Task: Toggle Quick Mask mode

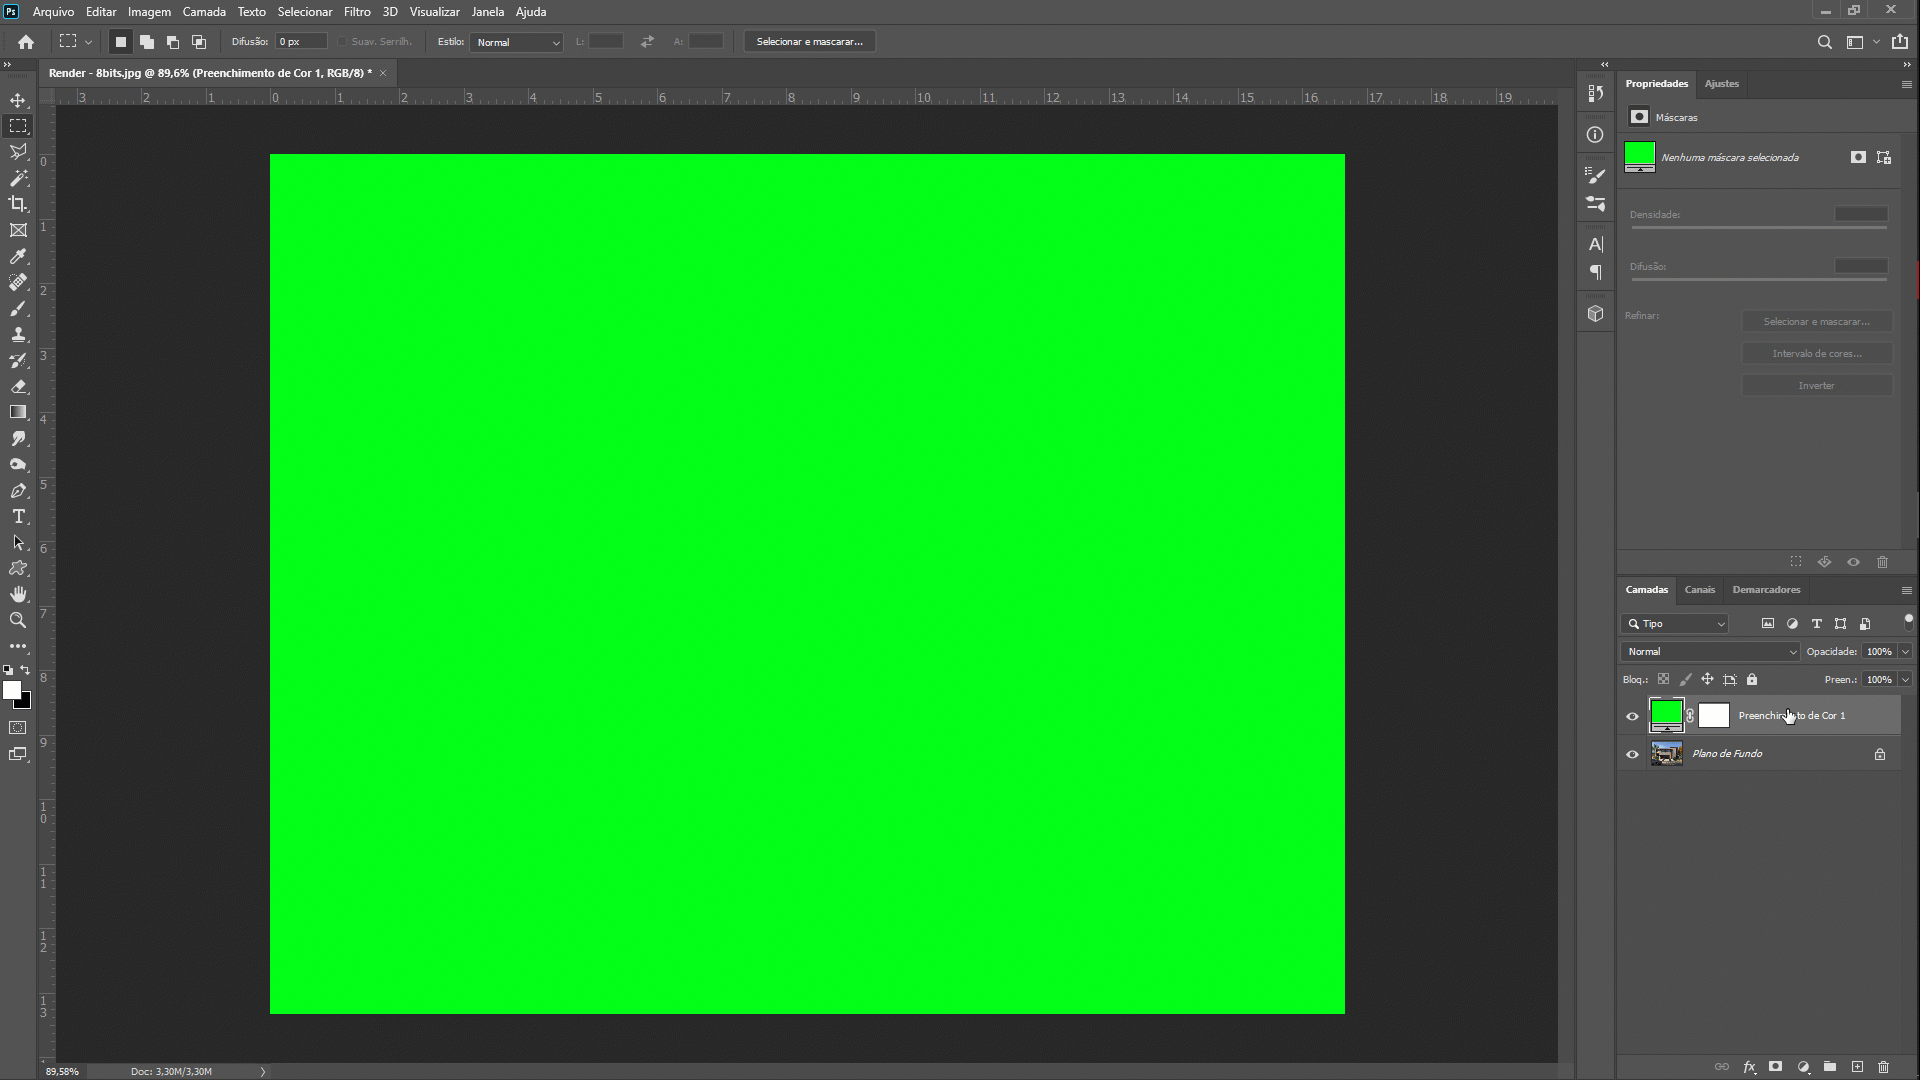Action: point(18,728)
